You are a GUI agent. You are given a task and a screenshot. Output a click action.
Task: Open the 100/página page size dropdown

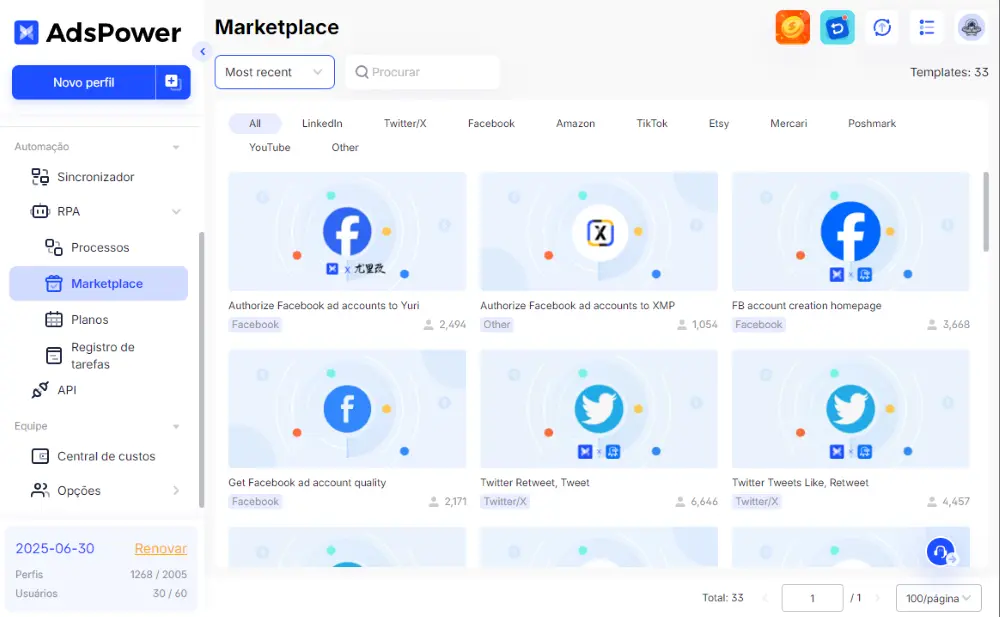pos(938,598)
